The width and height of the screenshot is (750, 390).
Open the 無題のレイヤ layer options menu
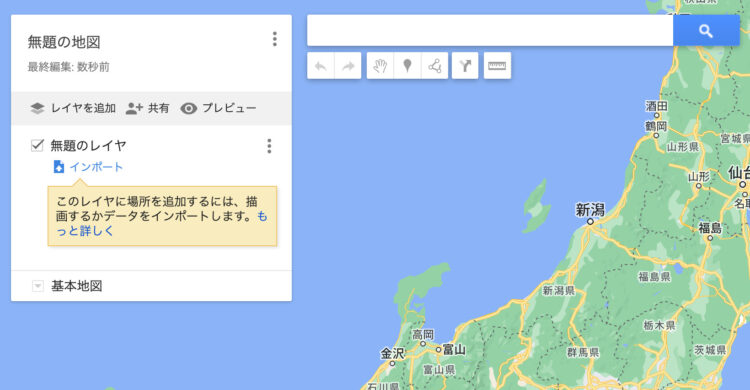pyautogui.click(x=269, y=146)
